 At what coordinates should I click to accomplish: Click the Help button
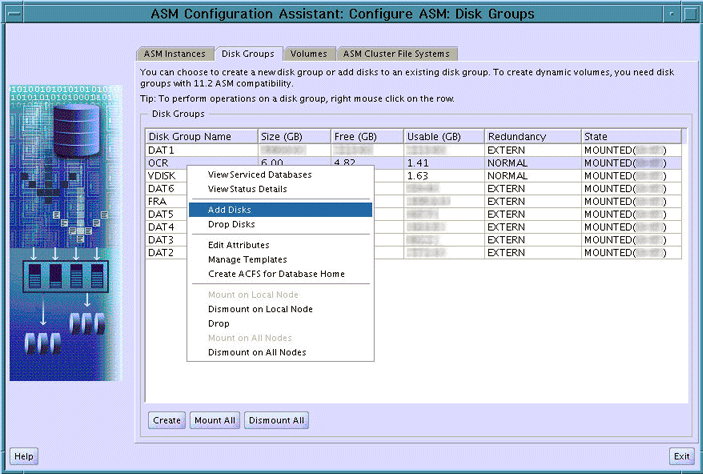24,456
